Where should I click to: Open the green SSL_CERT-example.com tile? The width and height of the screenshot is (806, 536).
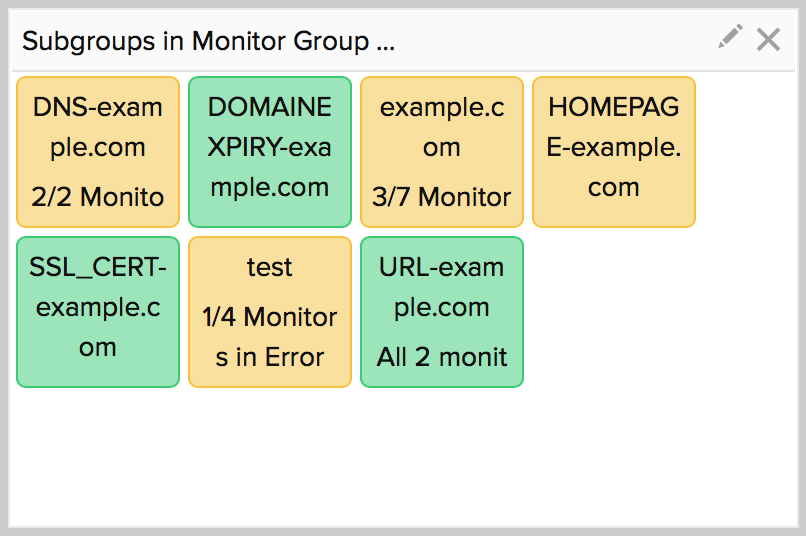click(97, 311)
